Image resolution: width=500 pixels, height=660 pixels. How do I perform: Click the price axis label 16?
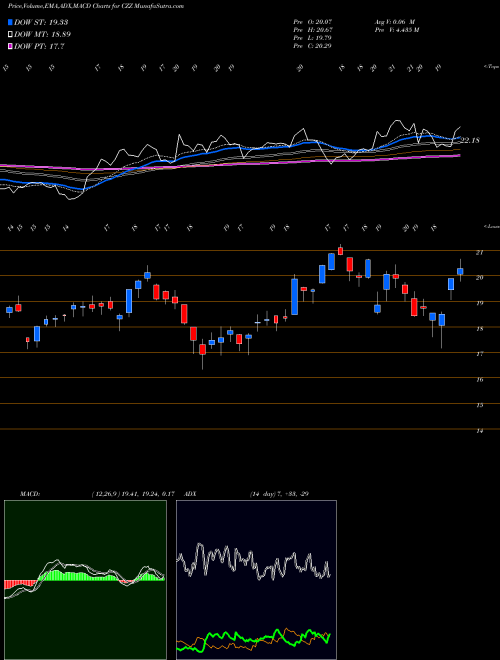point(479,380)
